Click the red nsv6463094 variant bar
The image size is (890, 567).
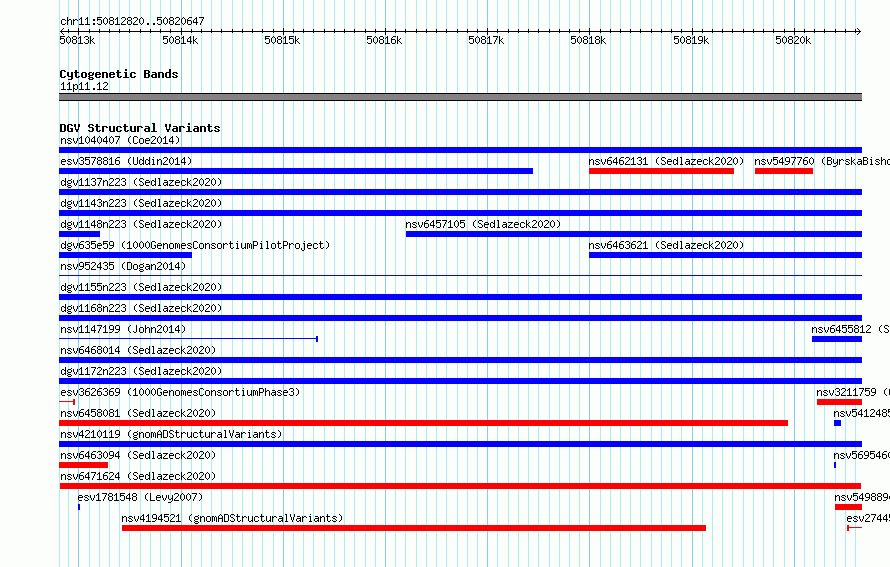pos(83,465)
